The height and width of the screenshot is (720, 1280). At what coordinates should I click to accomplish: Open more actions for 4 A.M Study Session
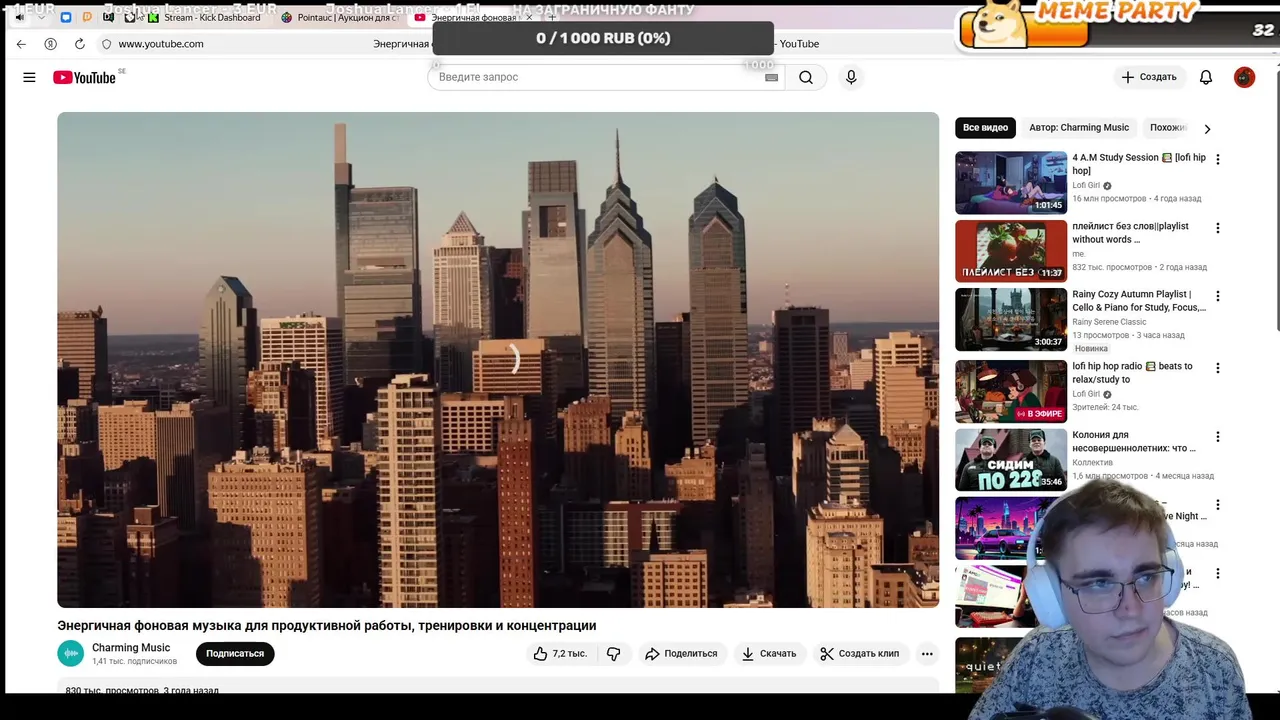[1217, 159]
